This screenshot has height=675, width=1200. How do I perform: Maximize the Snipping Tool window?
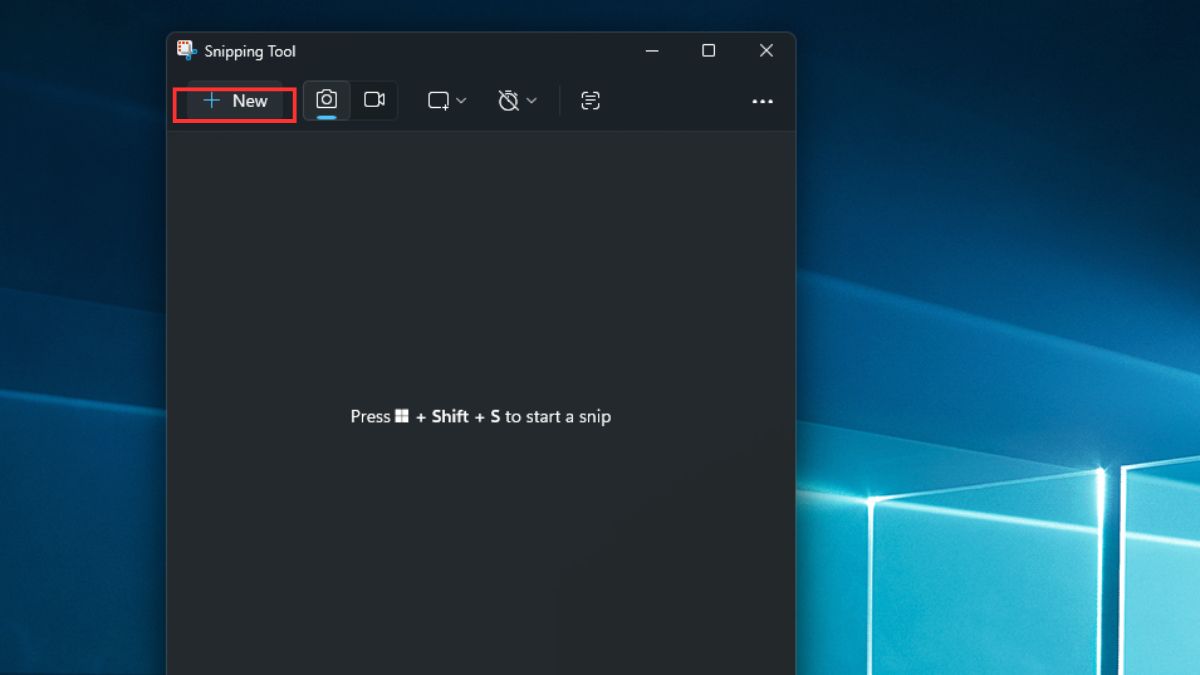708,51
